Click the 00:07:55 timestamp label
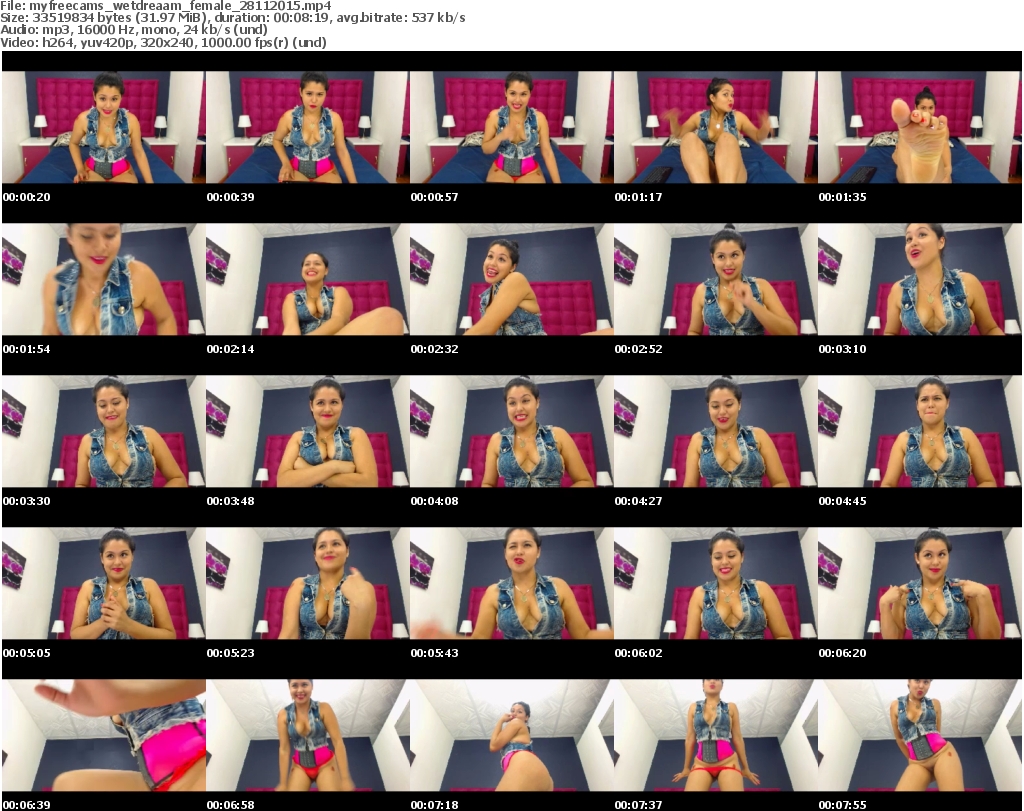1024x811 pixels. coord(842,805)
